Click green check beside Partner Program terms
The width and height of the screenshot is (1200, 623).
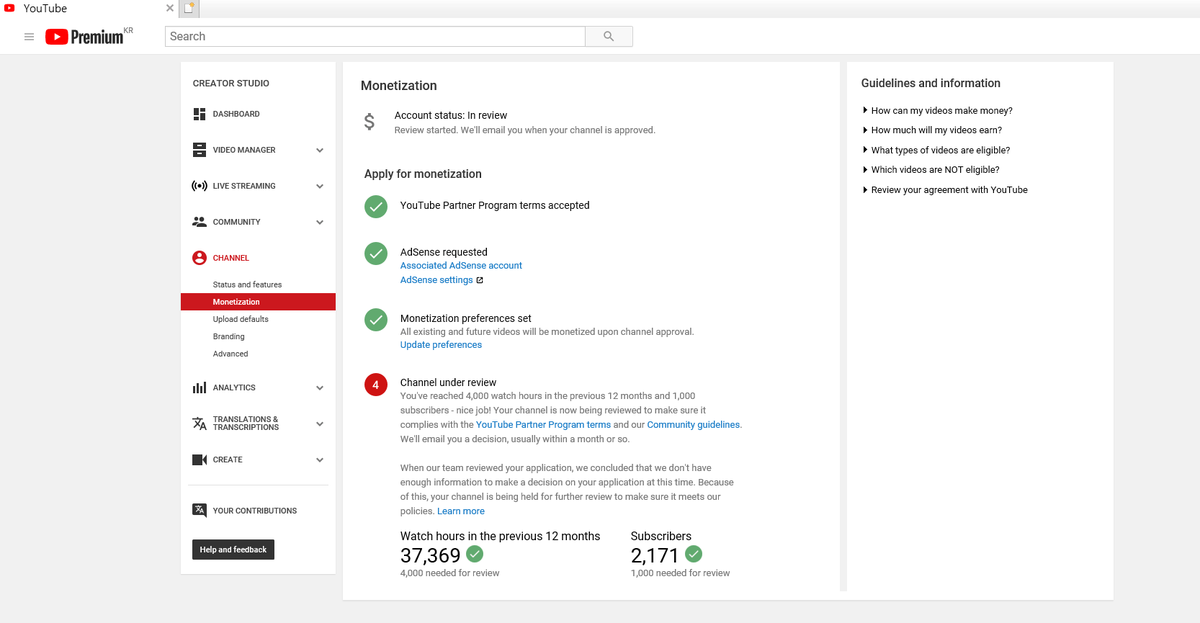pyautogui.click(x=376, y=206)
